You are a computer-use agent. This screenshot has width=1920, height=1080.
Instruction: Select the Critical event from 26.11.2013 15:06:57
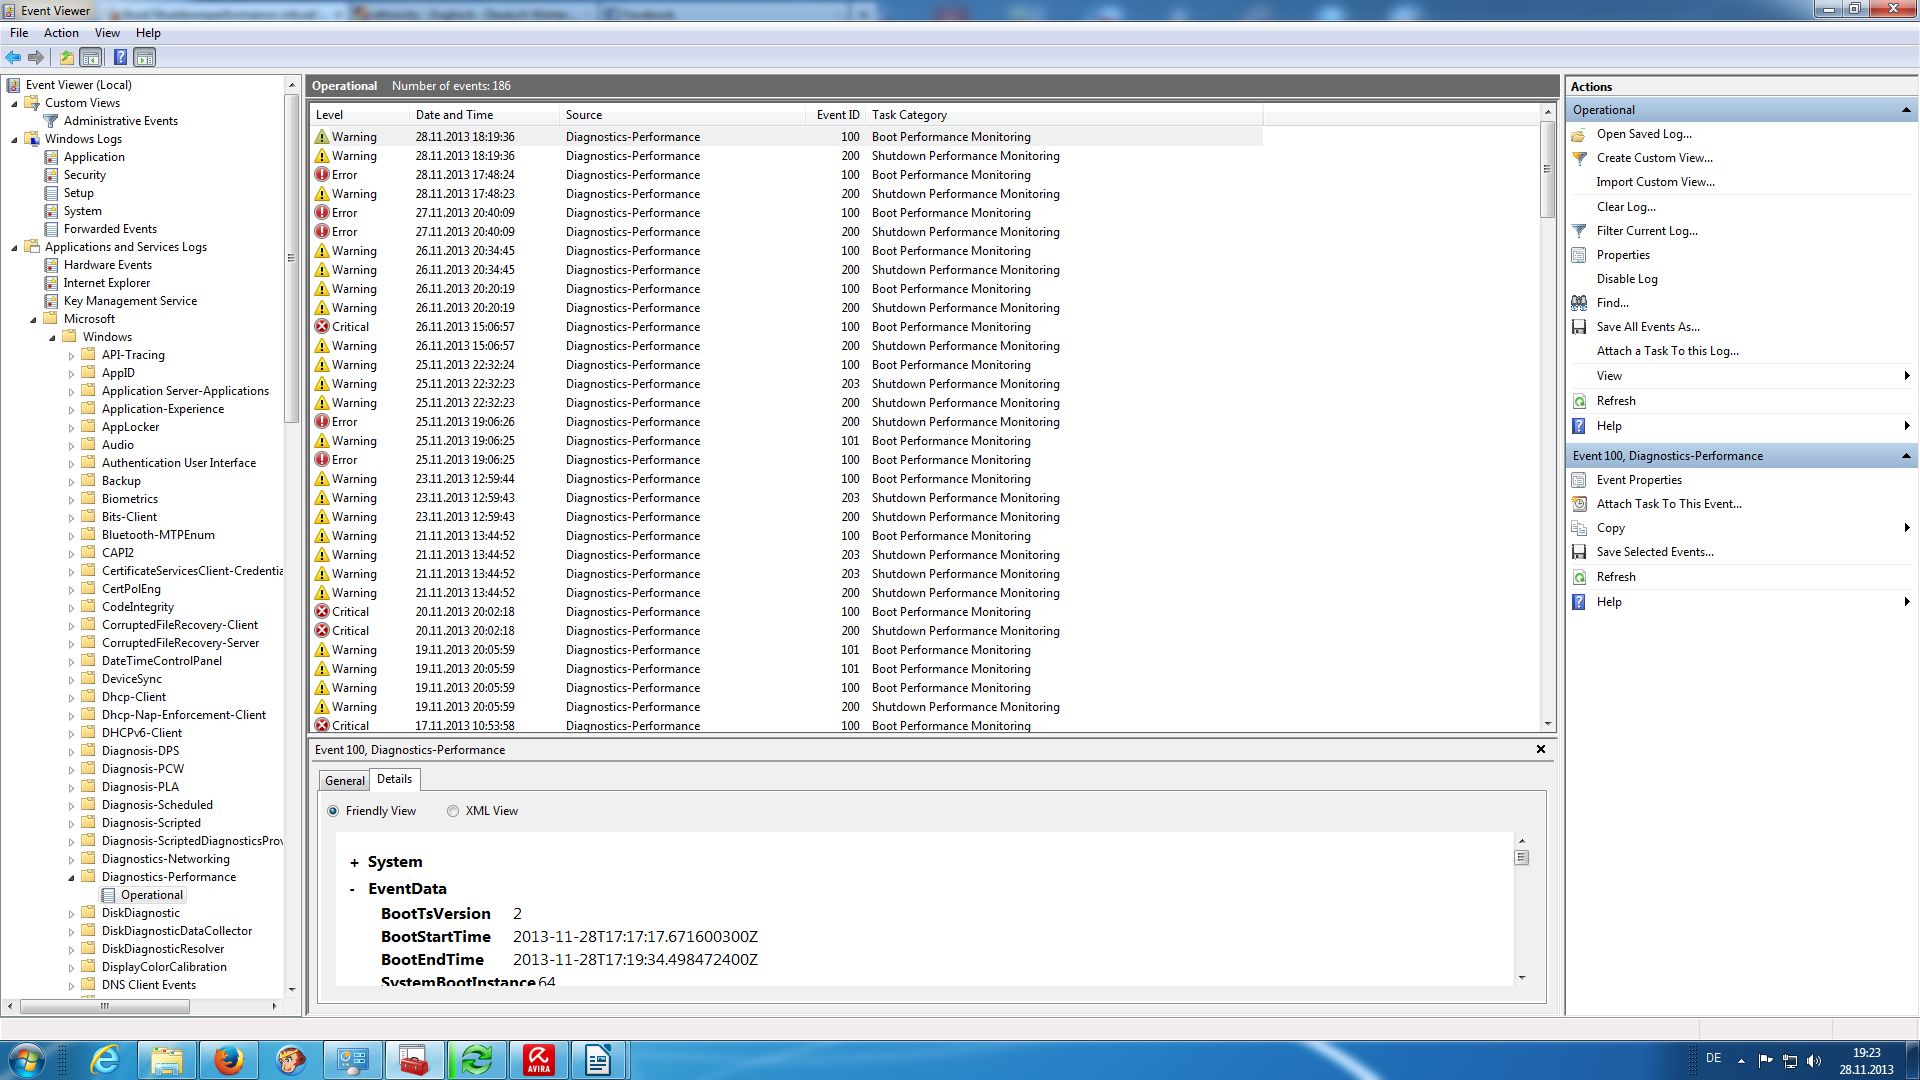coord(465,327)
